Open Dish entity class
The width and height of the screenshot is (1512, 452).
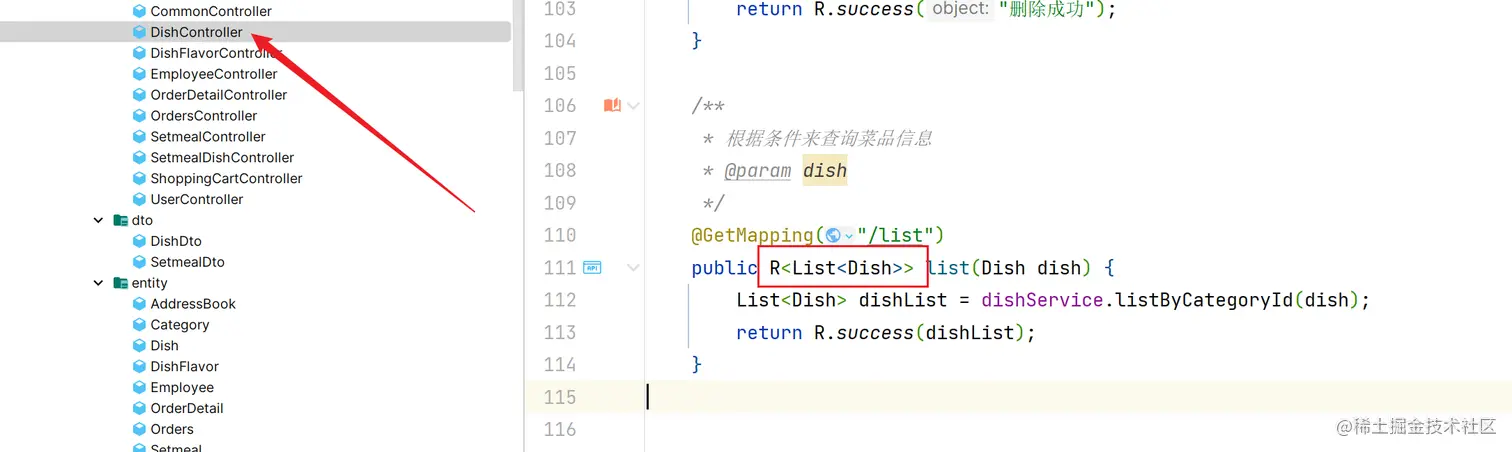(x=164, y=346)
